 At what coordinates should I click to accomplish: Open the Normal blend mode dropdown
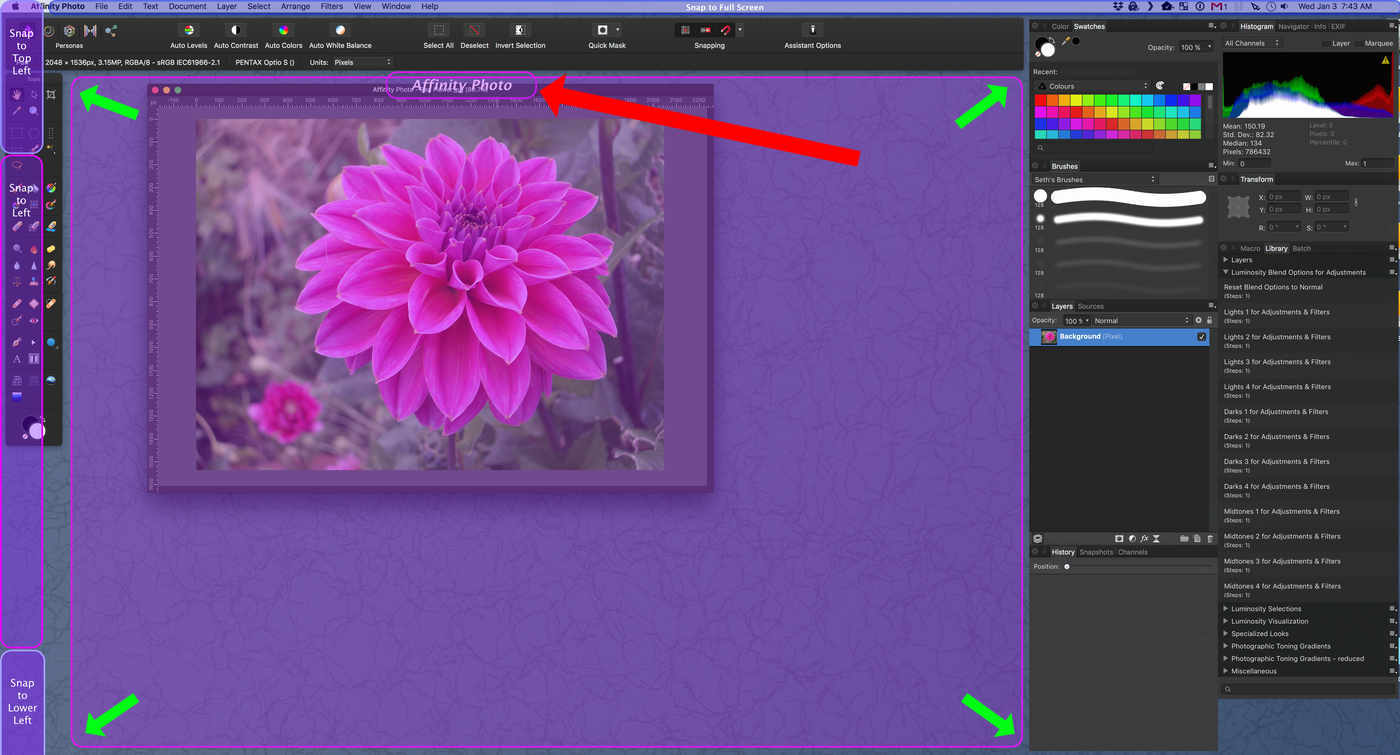[1140, 320]
